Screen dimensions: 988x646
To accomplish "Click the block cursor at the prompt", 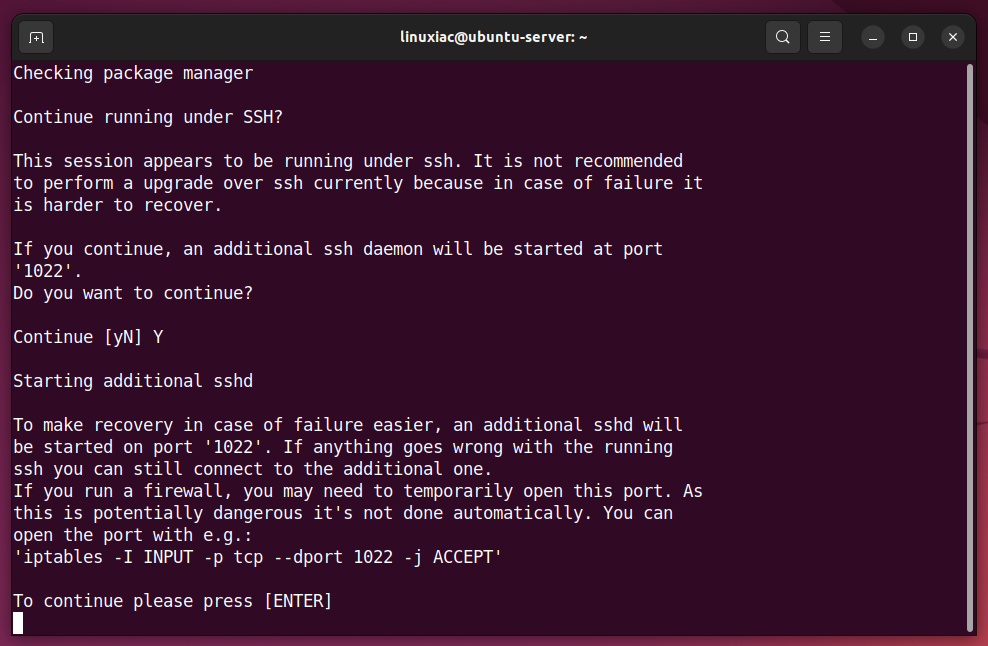I will [18, 623].
